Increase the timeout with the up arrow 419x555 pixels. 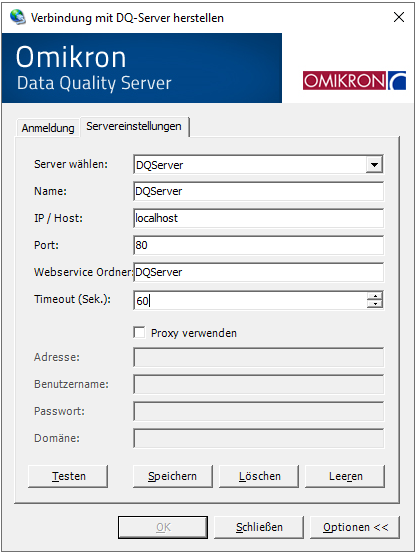pyautogui.click(x=375, y=296)
